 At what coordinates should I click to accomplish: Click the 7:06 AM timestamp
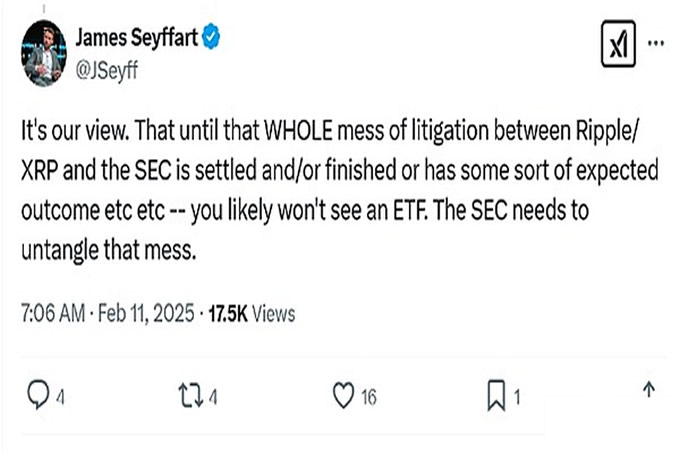coord(52,314)
